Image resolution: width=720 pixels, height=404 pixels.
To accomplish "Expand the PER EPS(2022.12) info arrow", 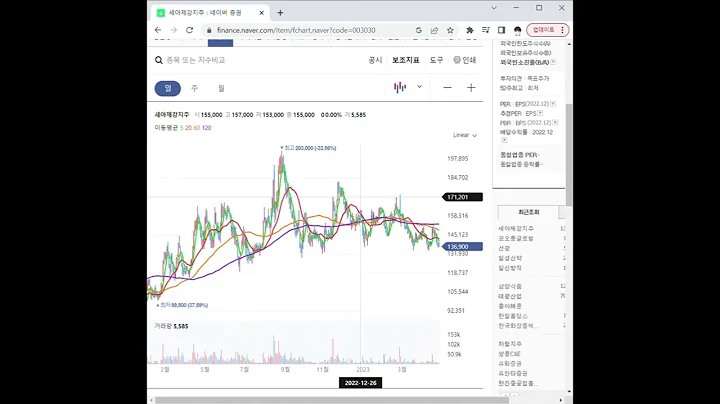I will click(553, 104).
